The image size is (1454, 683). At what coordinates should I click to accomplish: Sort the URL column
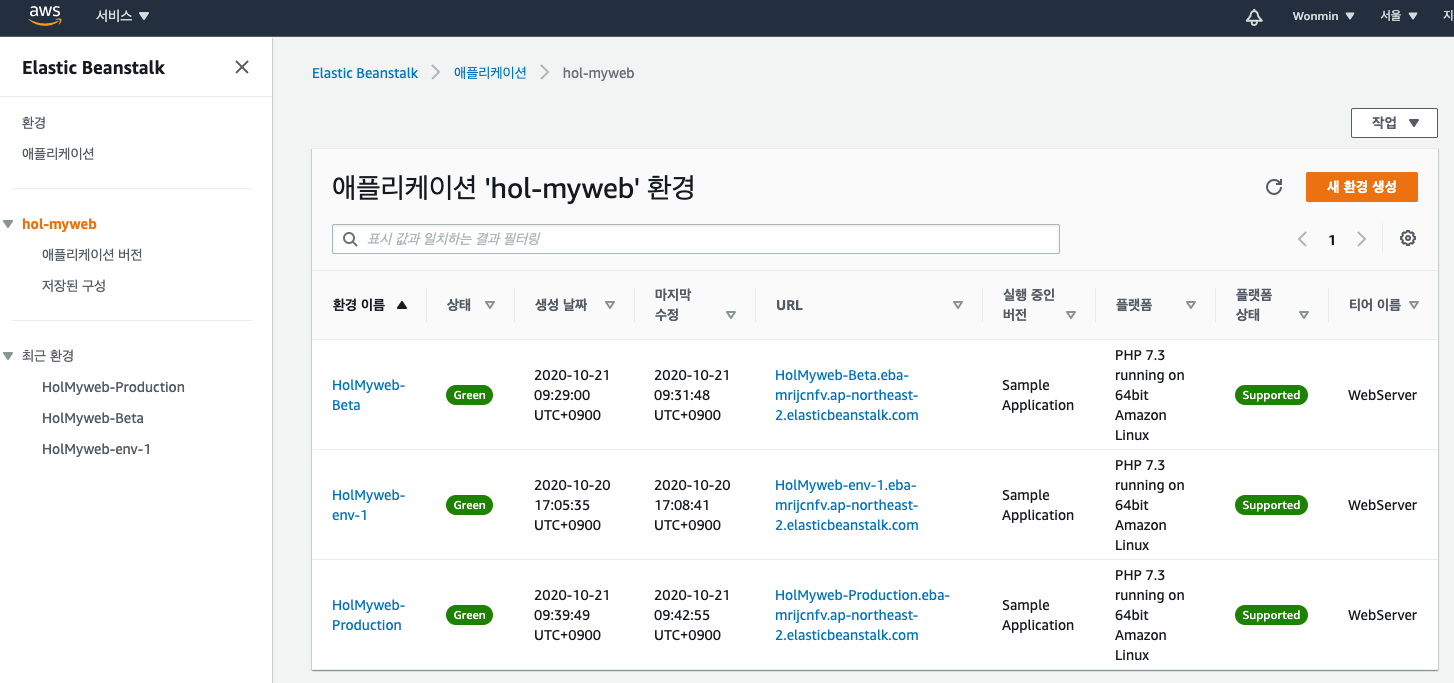(958, 305)
